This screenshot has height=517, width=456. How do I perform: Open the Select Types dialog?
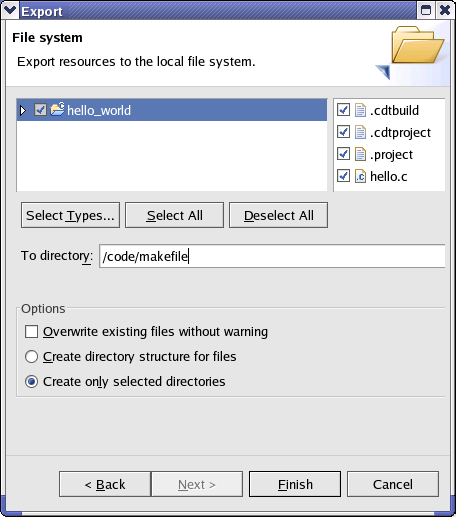(70, 215)
